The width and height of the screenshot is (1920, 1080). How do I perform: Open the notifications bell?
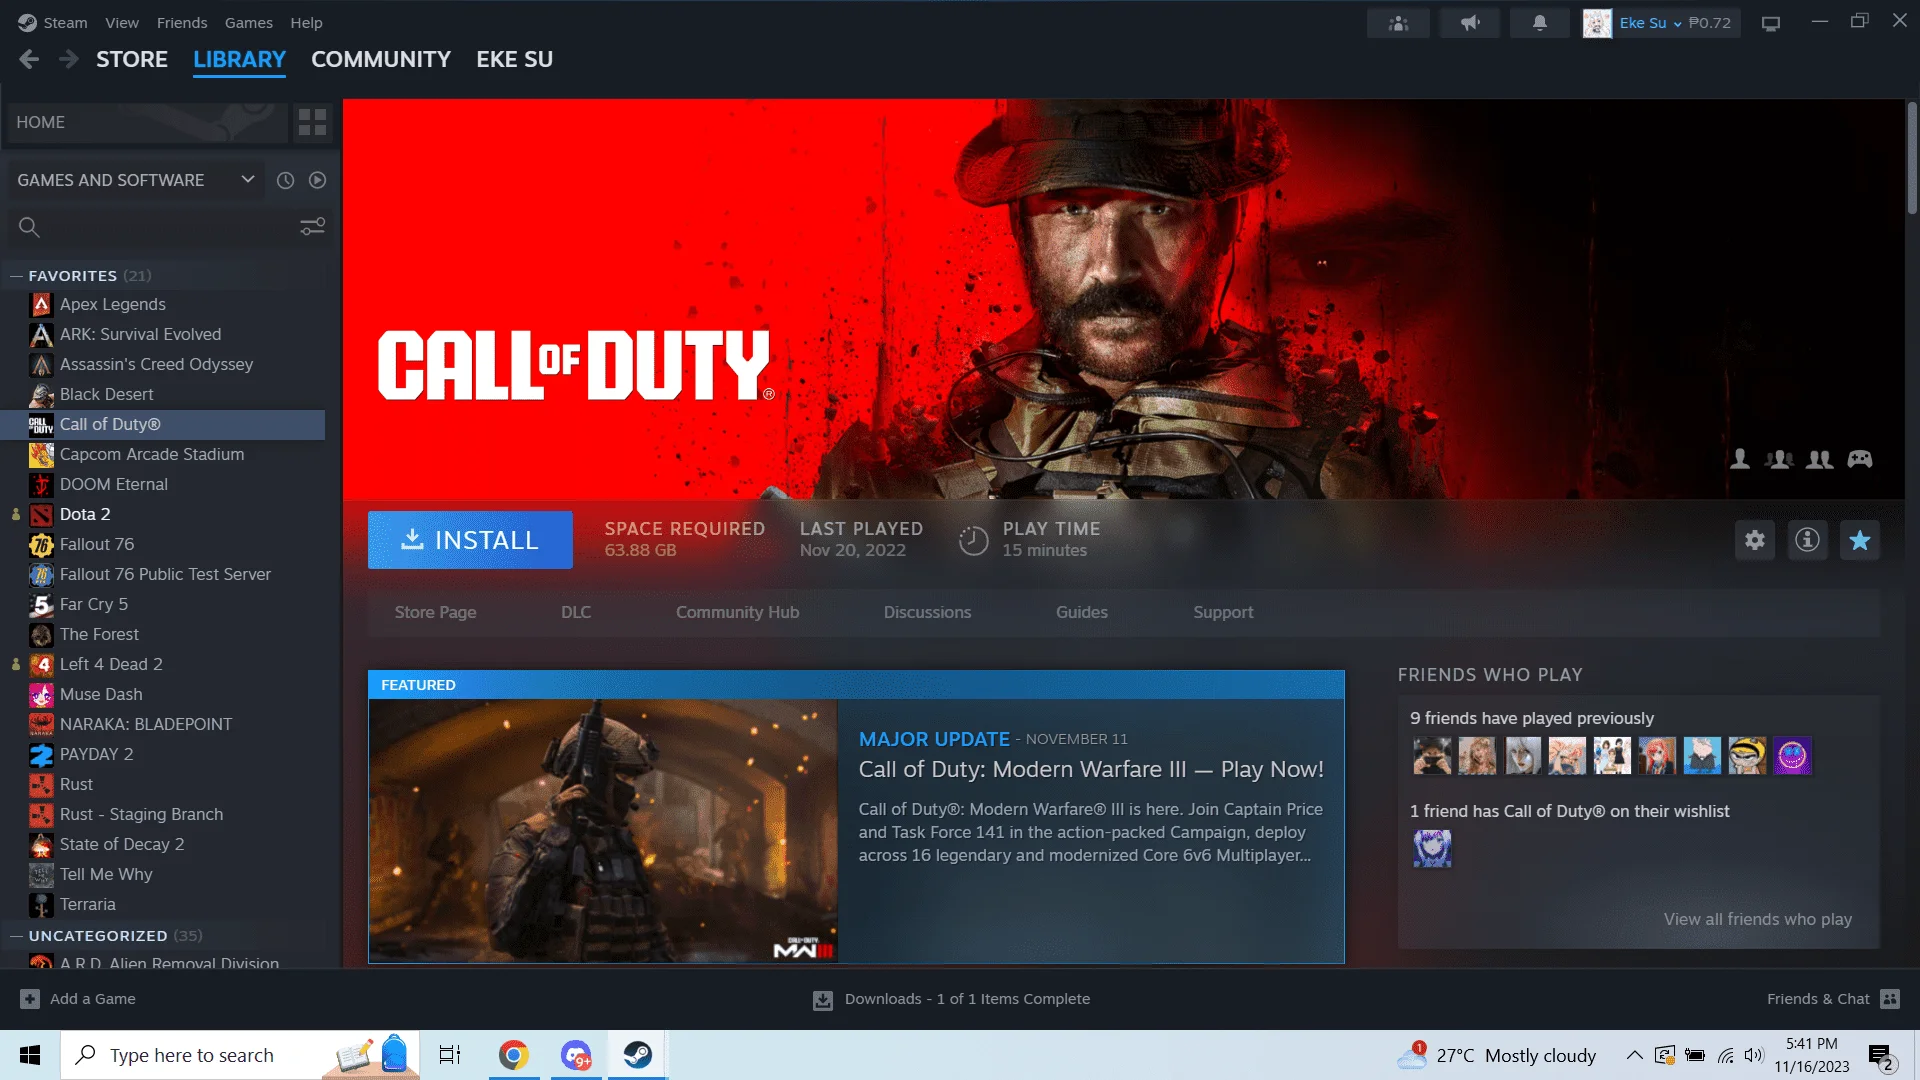click(x=1540, y=23)
